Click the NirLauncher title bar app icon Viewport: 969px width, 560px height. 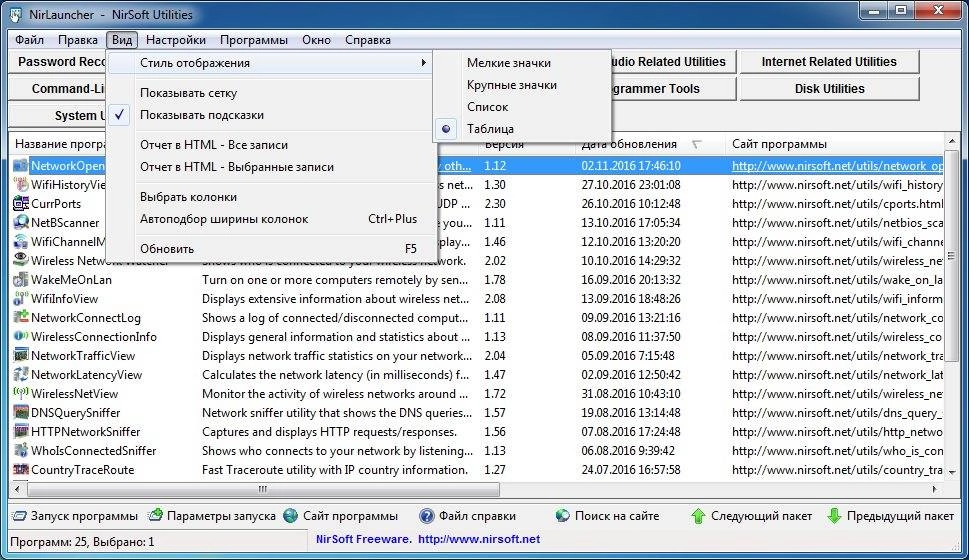15,14
